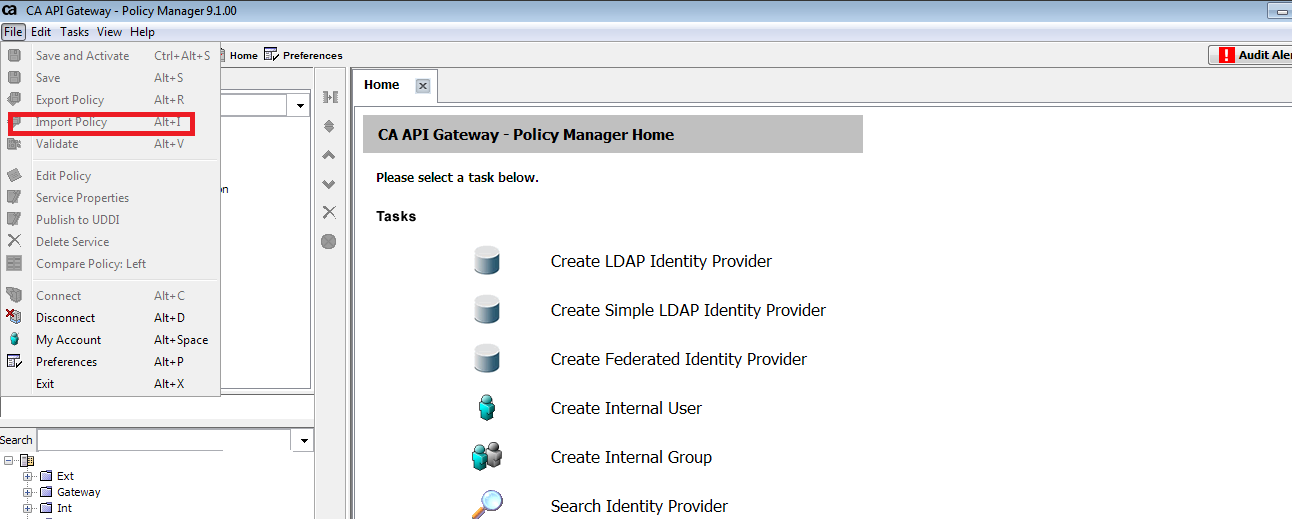
Task: Select Delete Service menu item
Action: click(110, 242)
